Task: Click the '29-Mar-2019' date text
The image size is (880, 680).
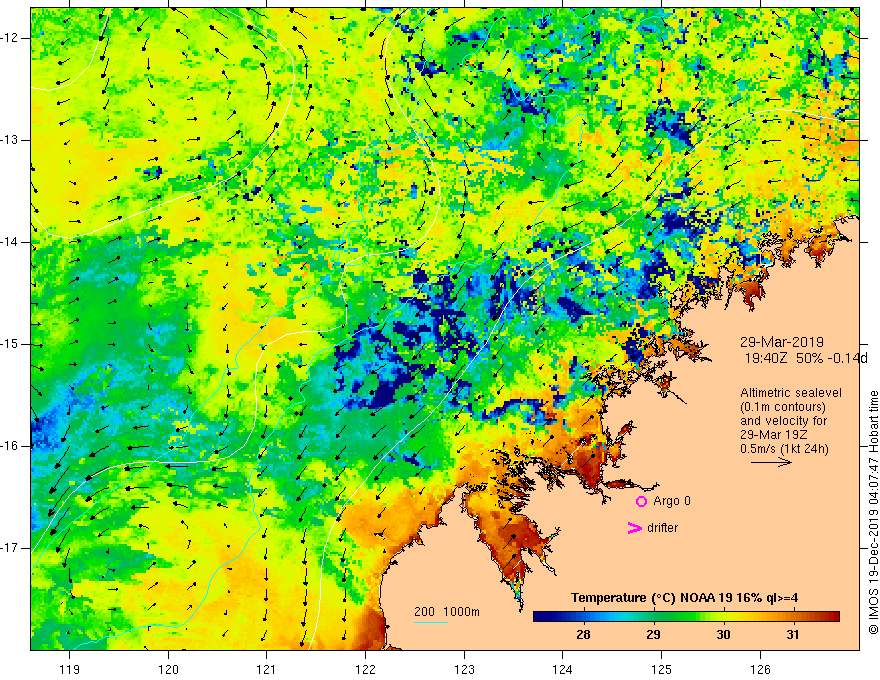Action: coord(782,342)
